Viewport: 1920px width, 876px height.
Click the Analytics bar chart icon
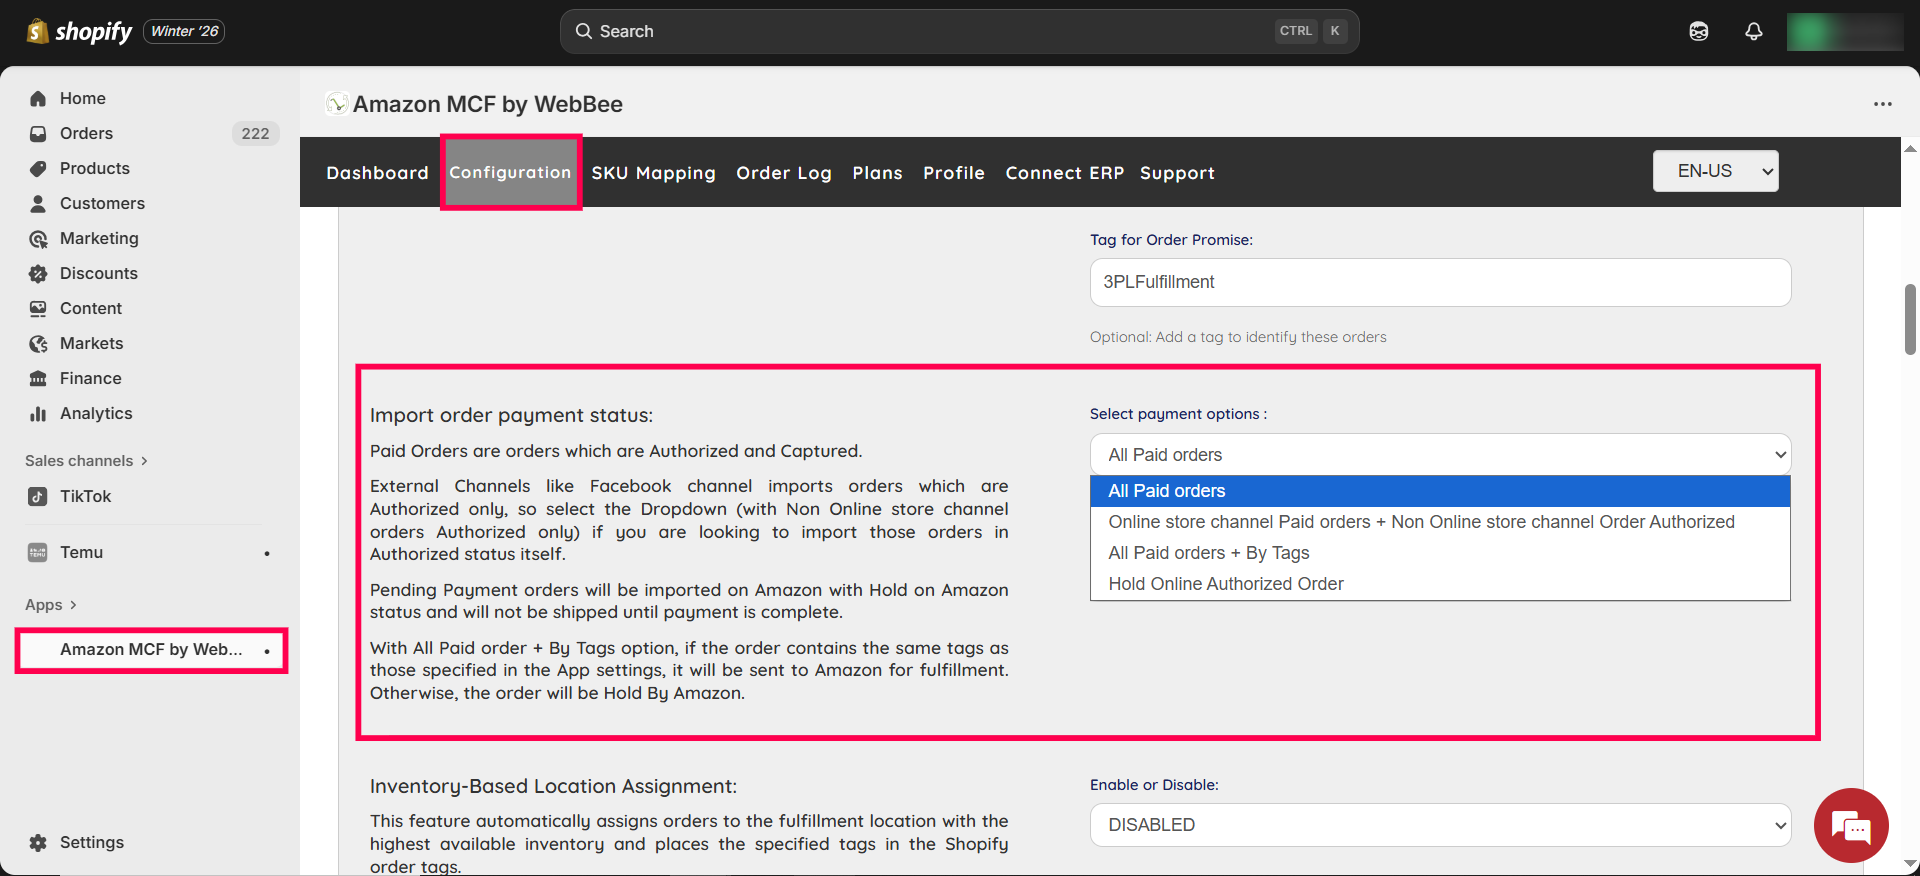38,413
